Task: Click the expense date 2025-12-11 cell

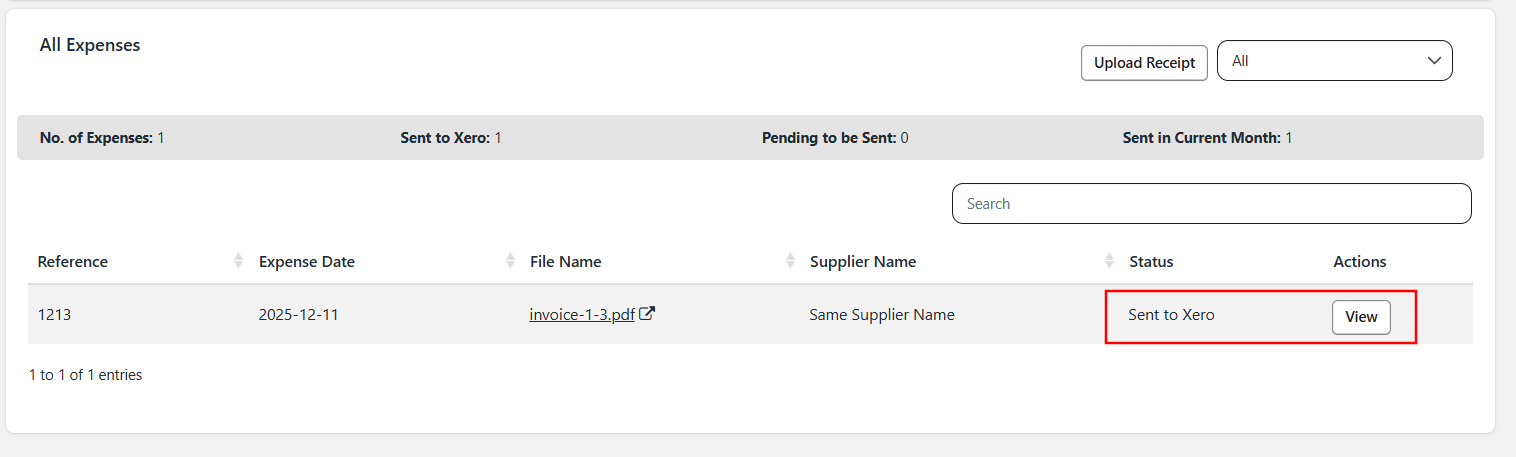Action: tap(298, 315)
